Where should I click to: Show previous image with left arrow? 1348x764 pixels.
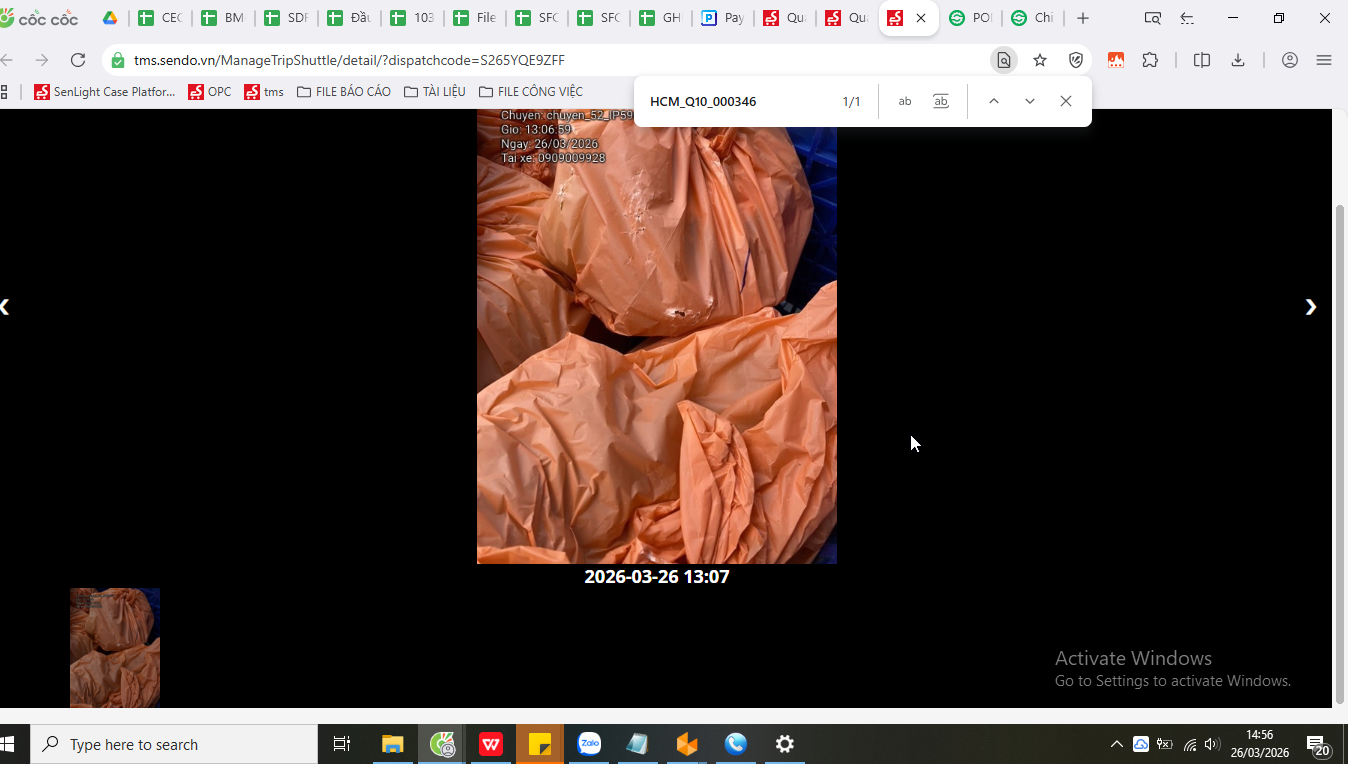click(x=5, y=307)
